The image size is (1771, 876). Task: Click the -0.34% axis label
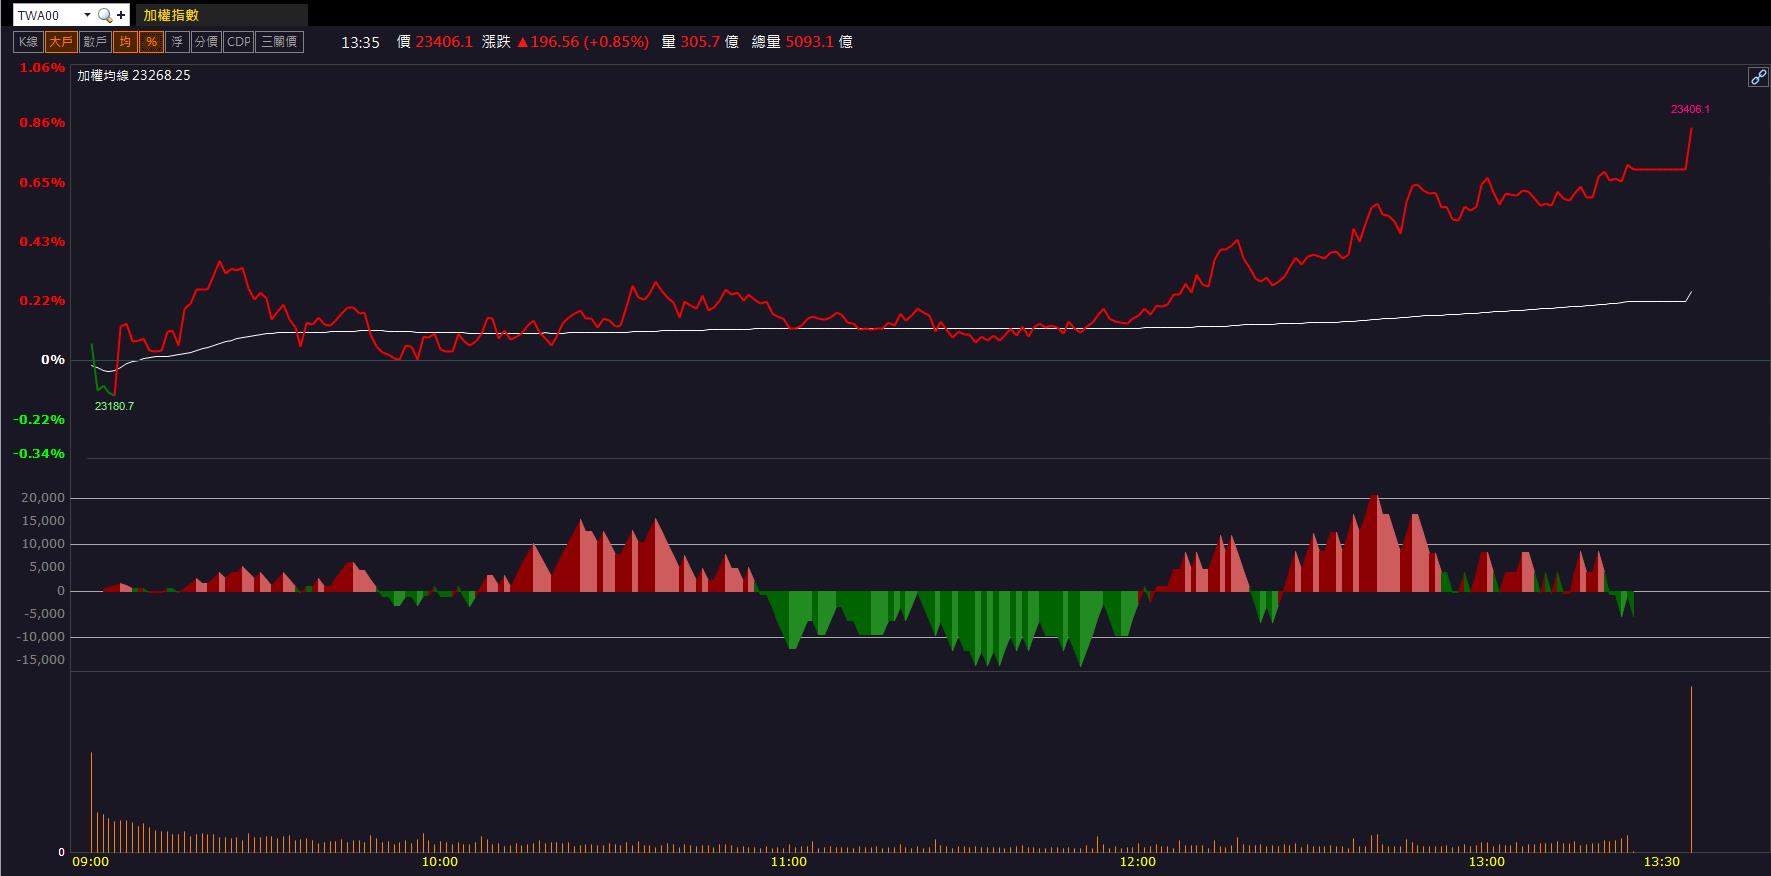[39, 454]
